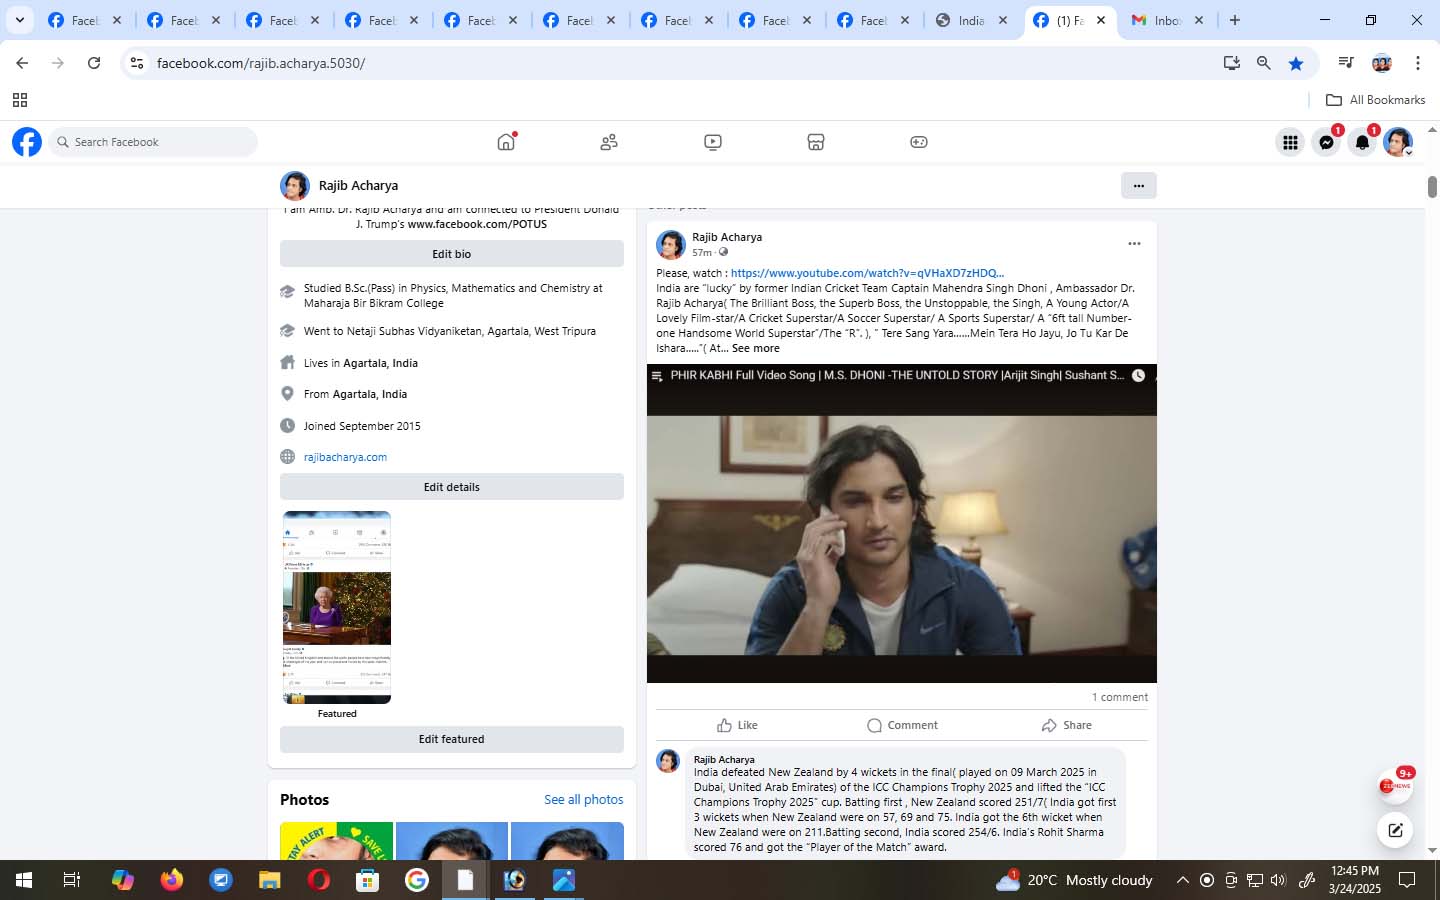
Task: Open first photo thumbnail in Photos section
Action: pos(336,841)
